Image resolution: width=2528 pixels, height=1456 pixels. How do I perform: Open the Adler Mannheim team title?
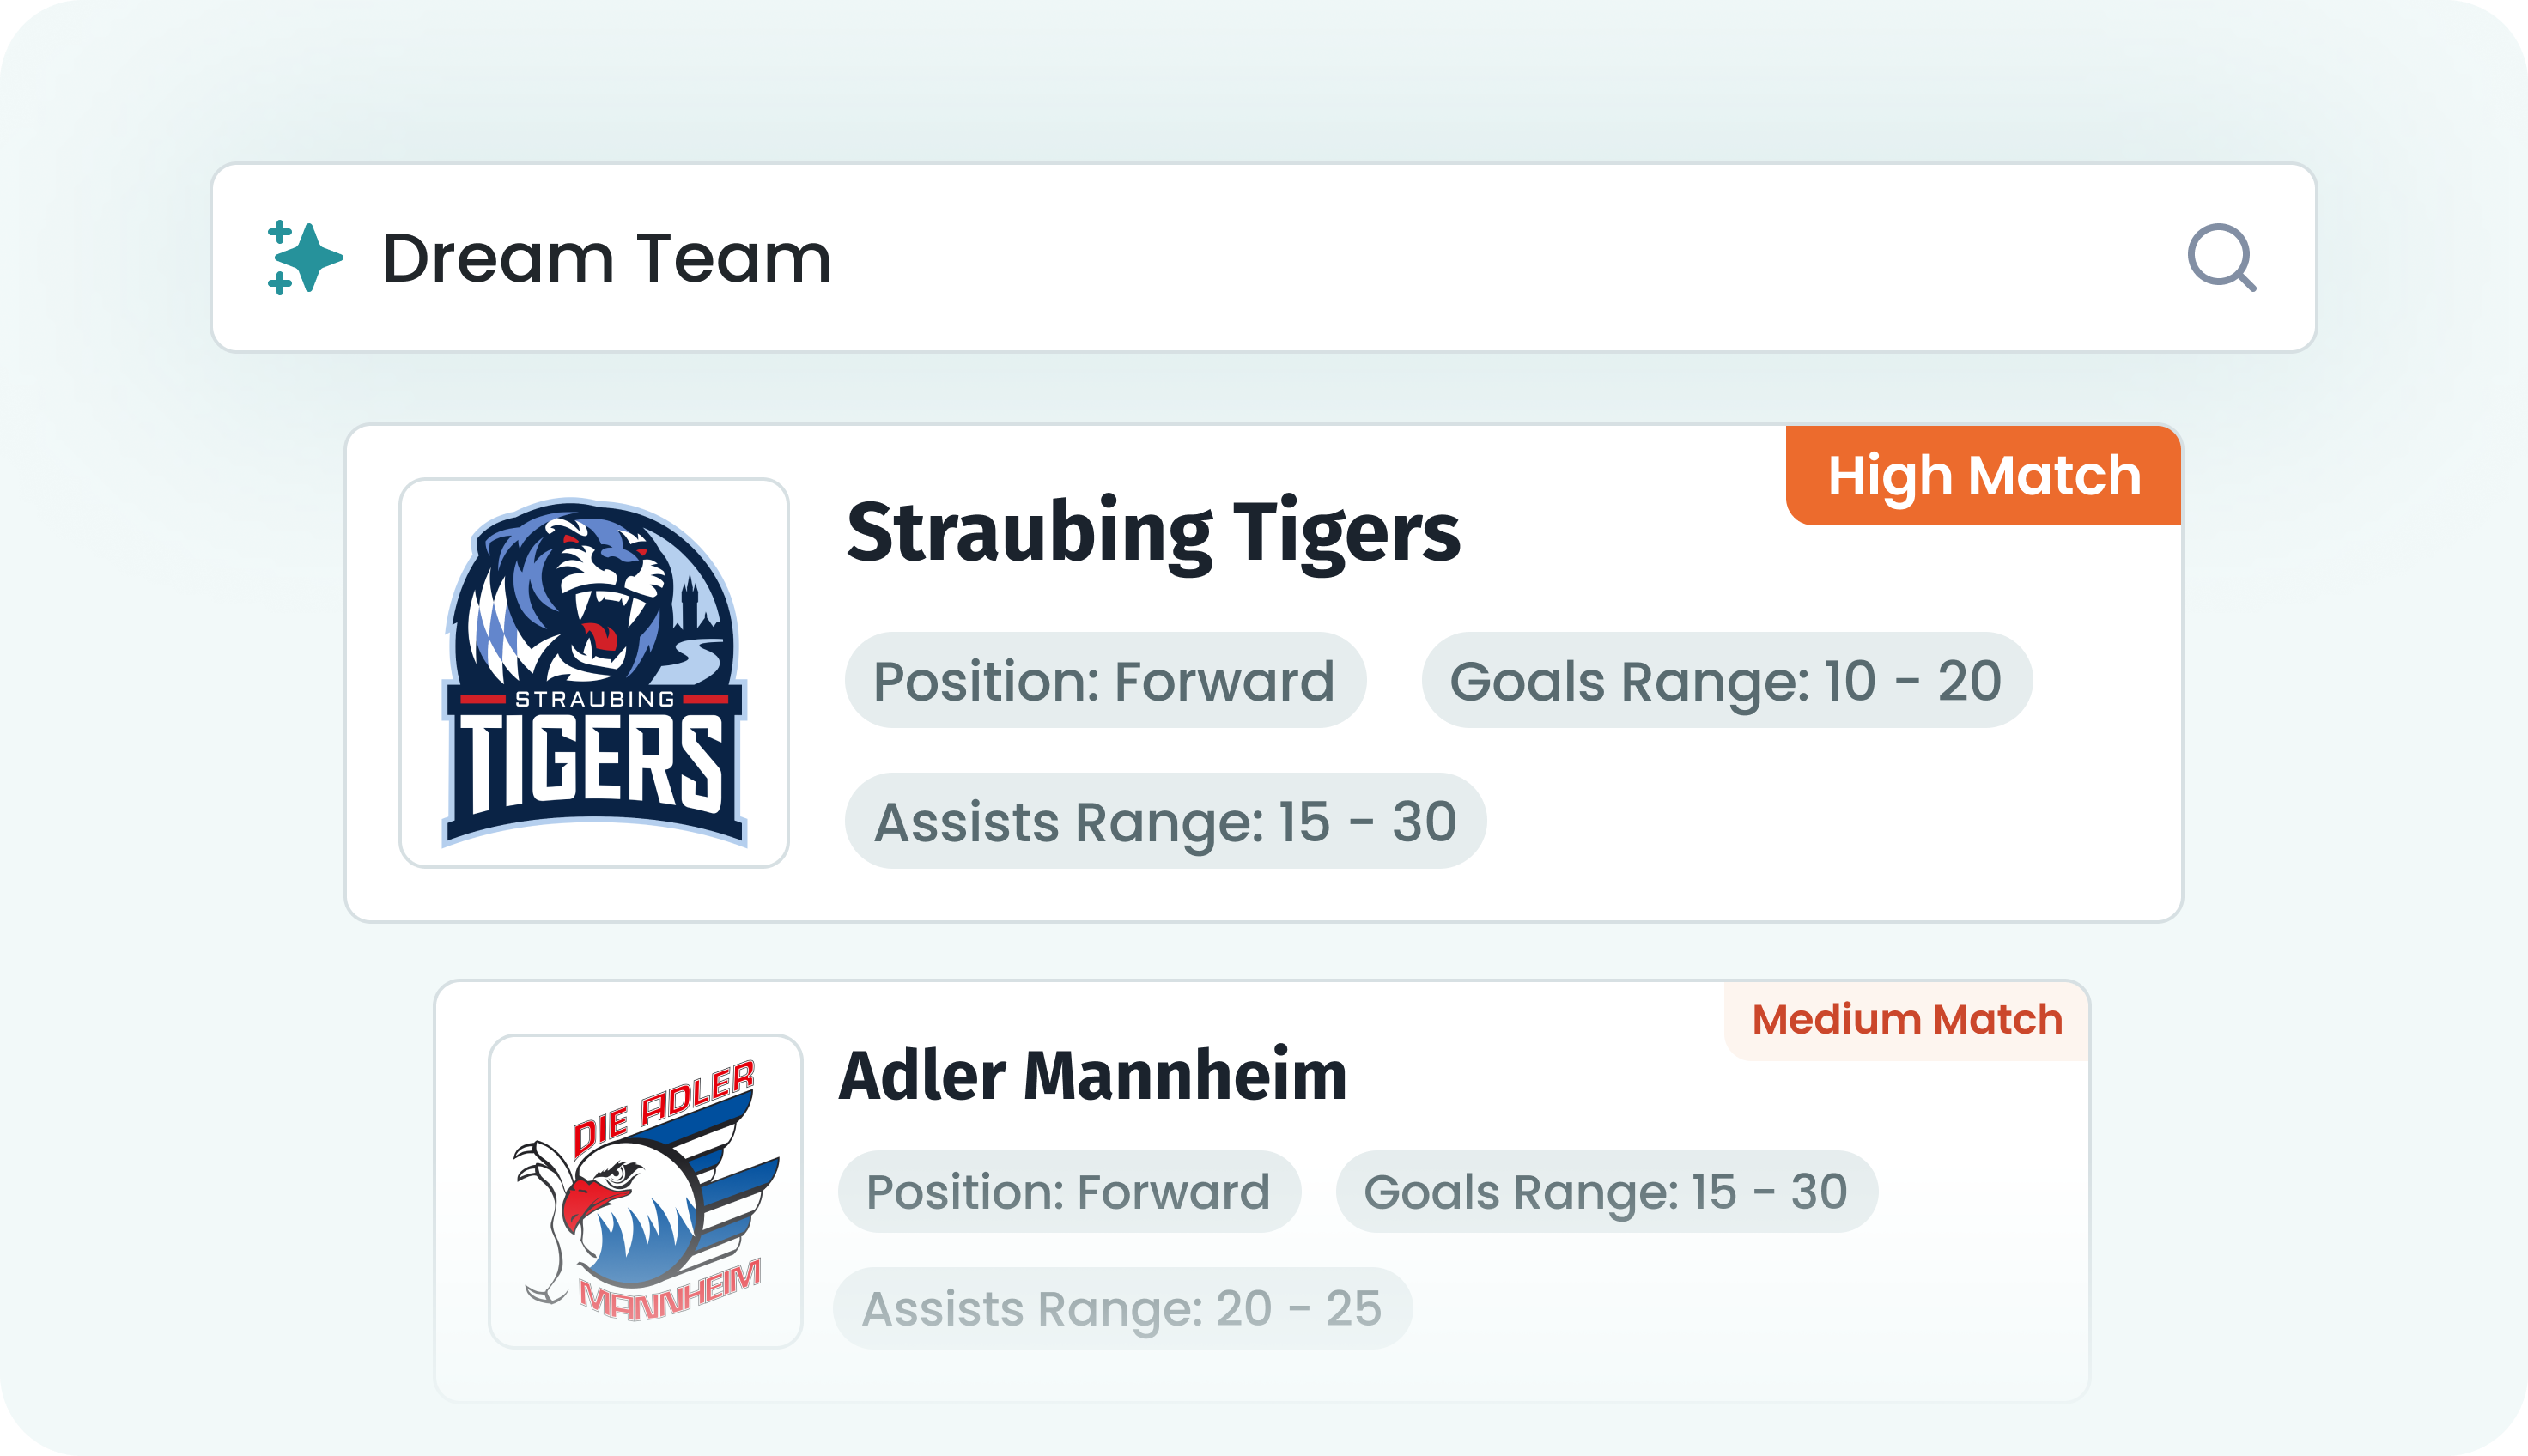pos(1093,1076)
